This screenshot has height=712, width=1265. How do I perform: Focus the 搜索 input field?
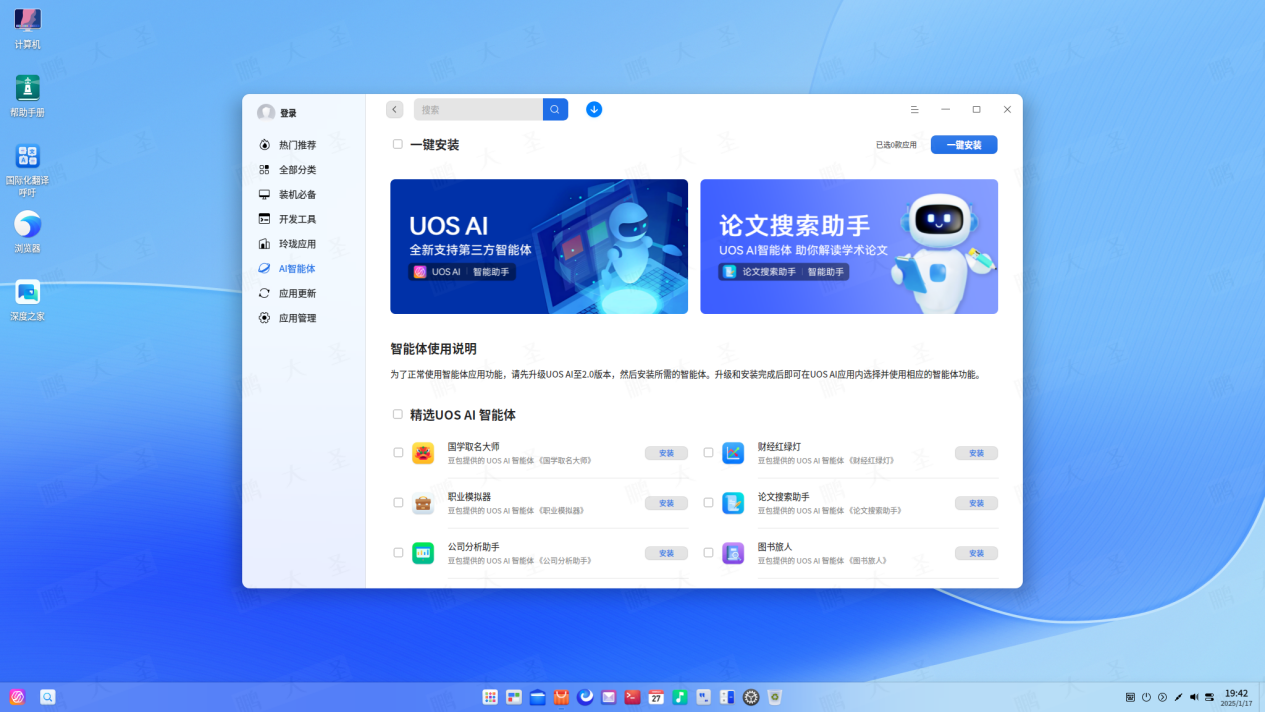[478, 110]
